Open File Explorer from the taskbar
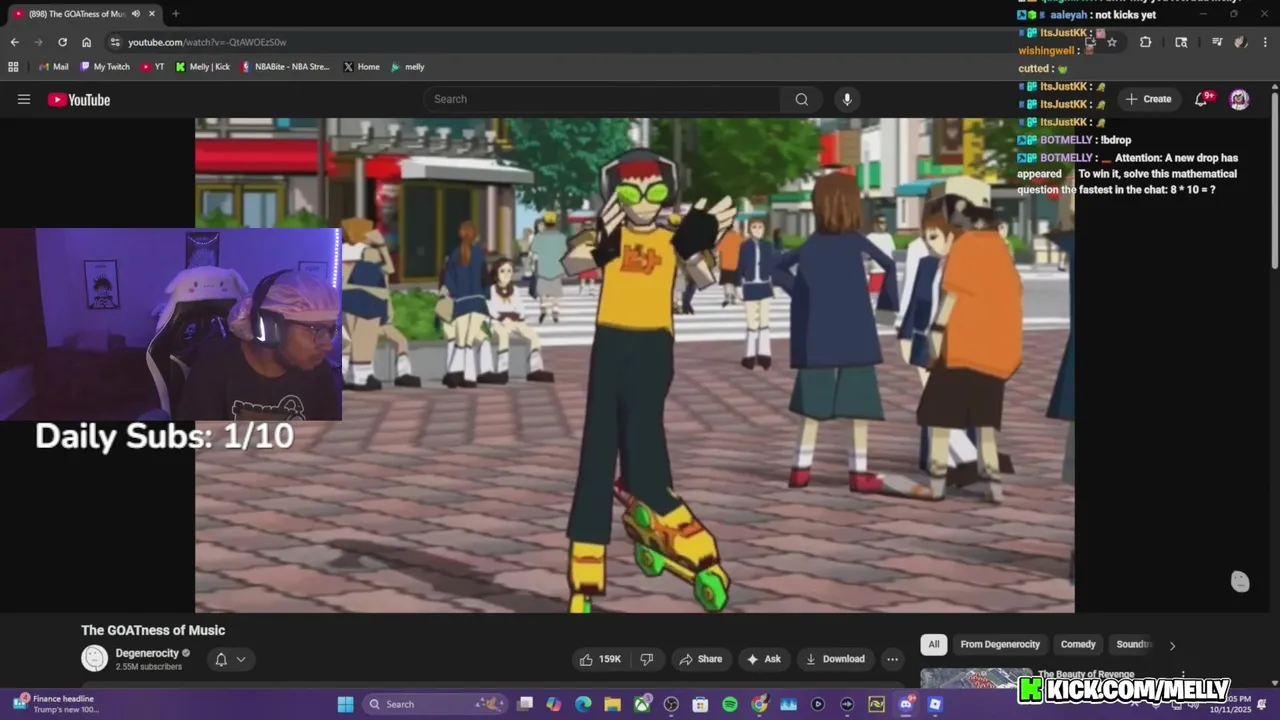Viewport: 1280px width, 720px height. pos(612,704)
